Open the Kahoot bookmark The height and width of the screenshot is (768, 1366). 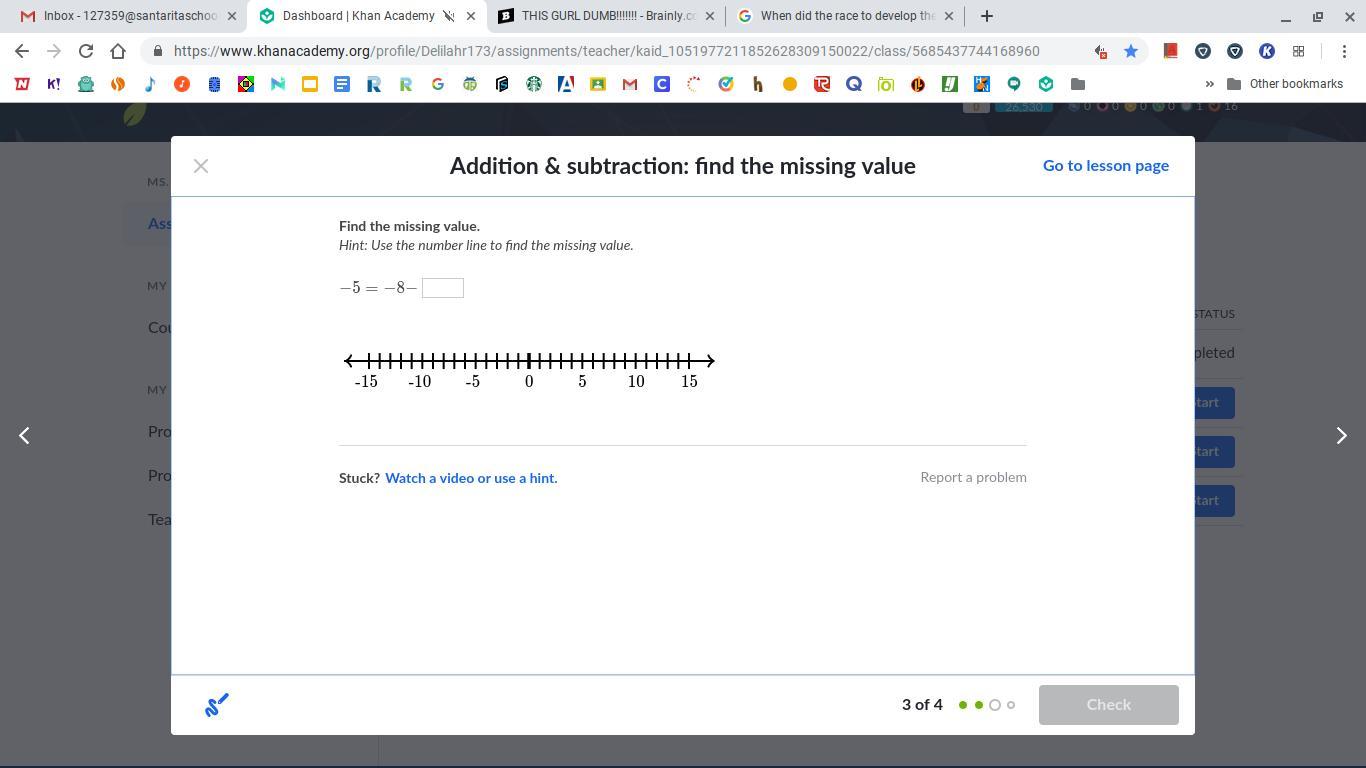[54, 84]
